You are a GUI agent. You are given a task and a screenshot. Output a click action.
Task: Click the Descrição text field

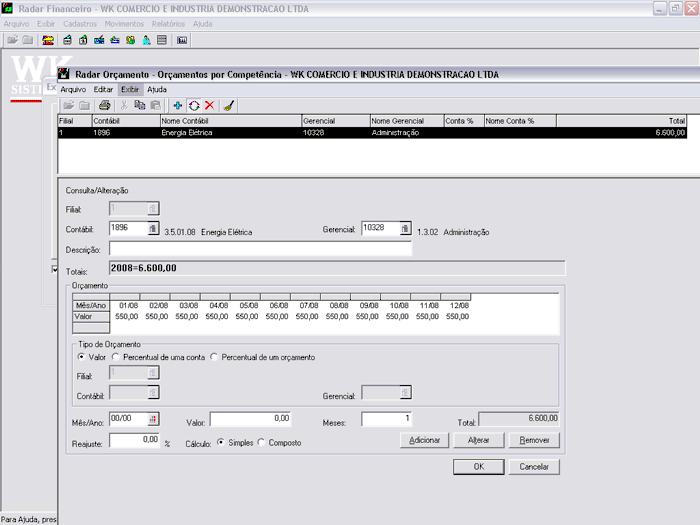coord(260,249)
